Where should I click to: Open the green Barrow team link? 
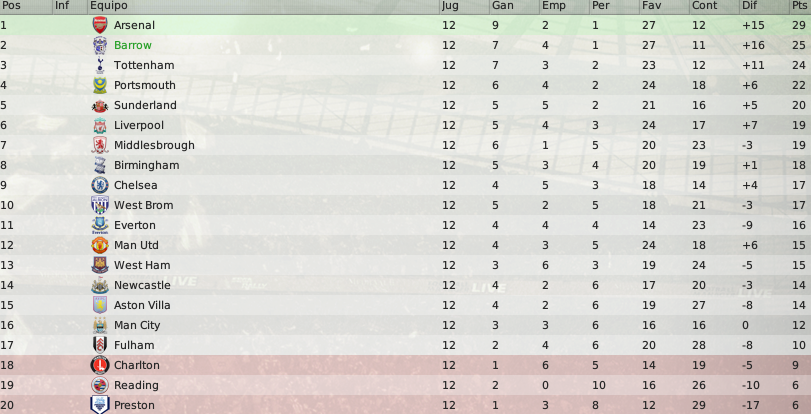pos(133,45)
